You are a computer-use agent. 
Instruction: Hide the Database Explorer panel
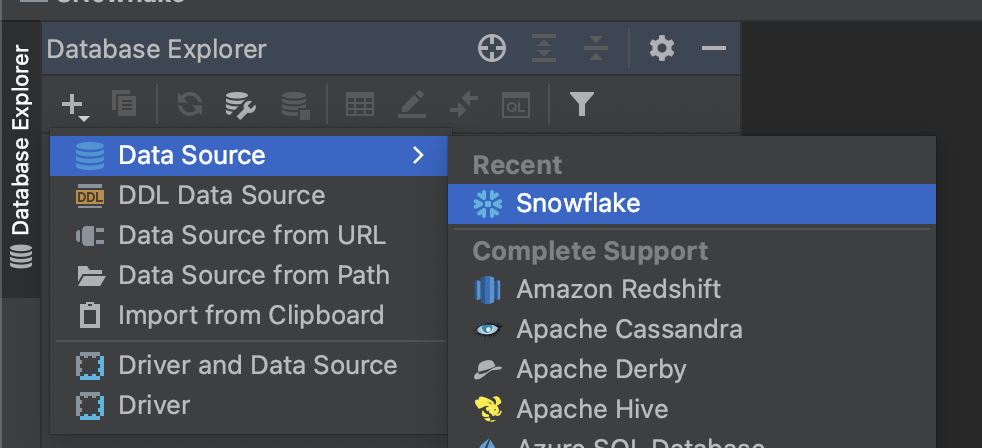pyautogui.click(x=713, y=48)
